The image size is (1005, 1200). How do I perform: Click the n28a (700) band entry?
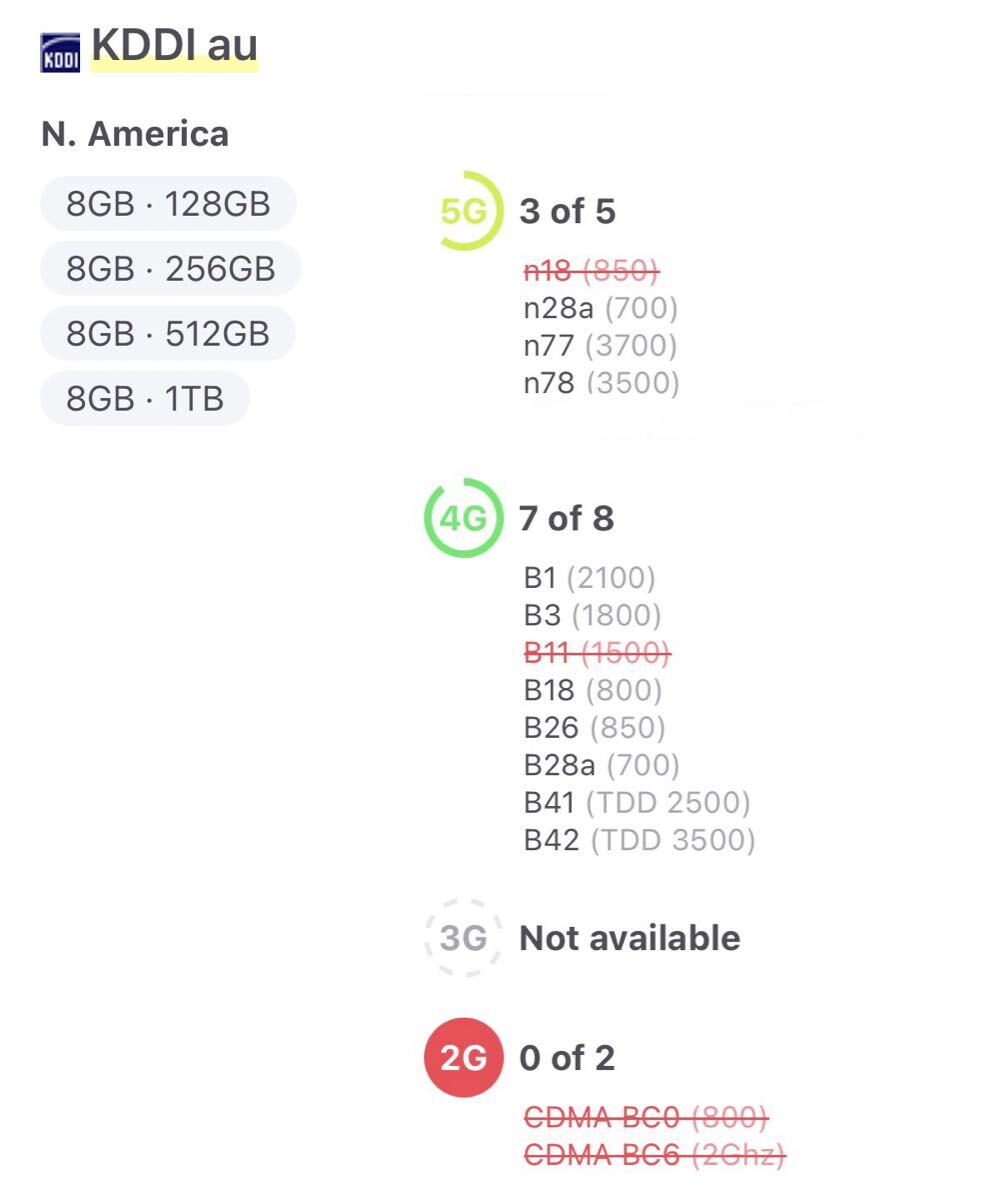(x=601, y=308)
